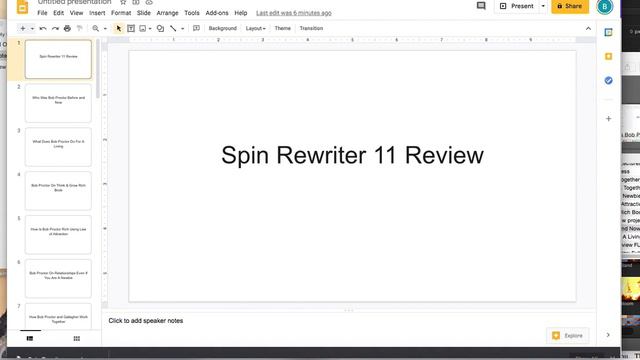The width and height of the screenshot is (640, 360).
Task: Start presentation with Present button
Action: pos(517,6)
